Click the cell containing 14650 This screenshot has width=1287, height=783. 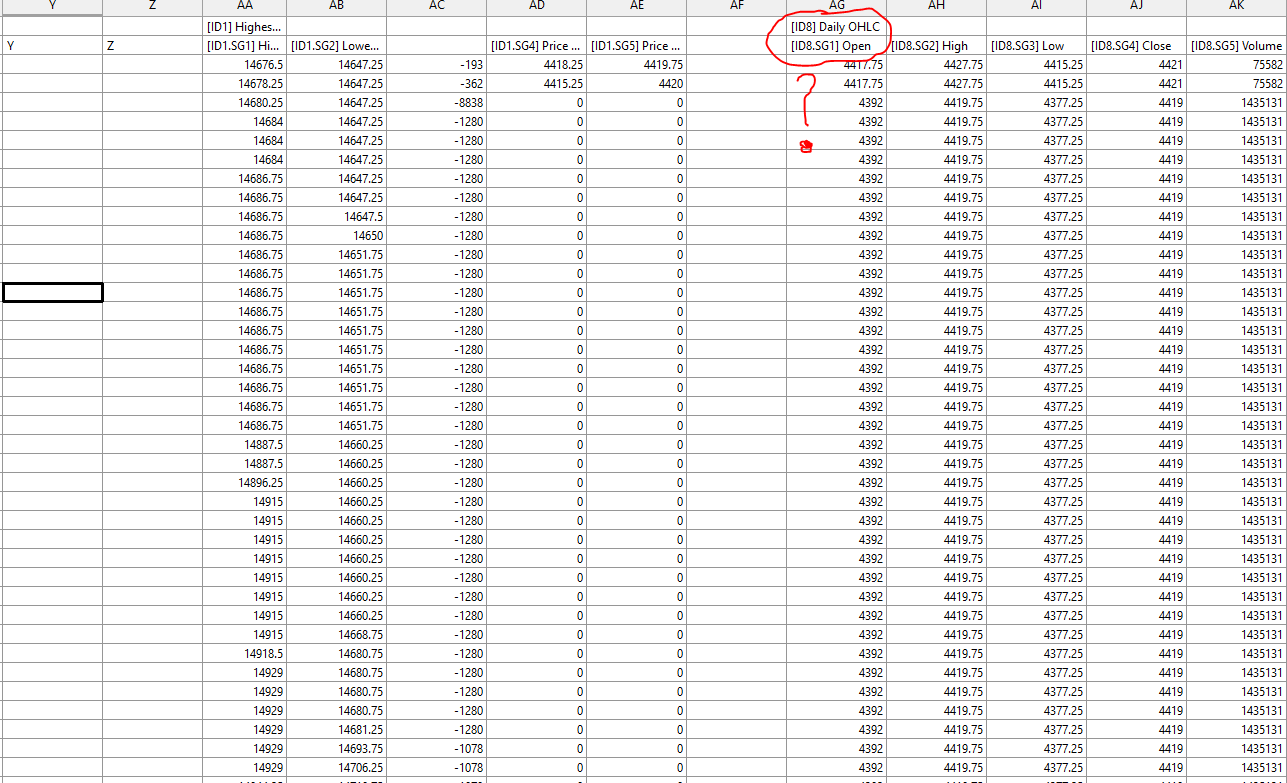(336, 236)
